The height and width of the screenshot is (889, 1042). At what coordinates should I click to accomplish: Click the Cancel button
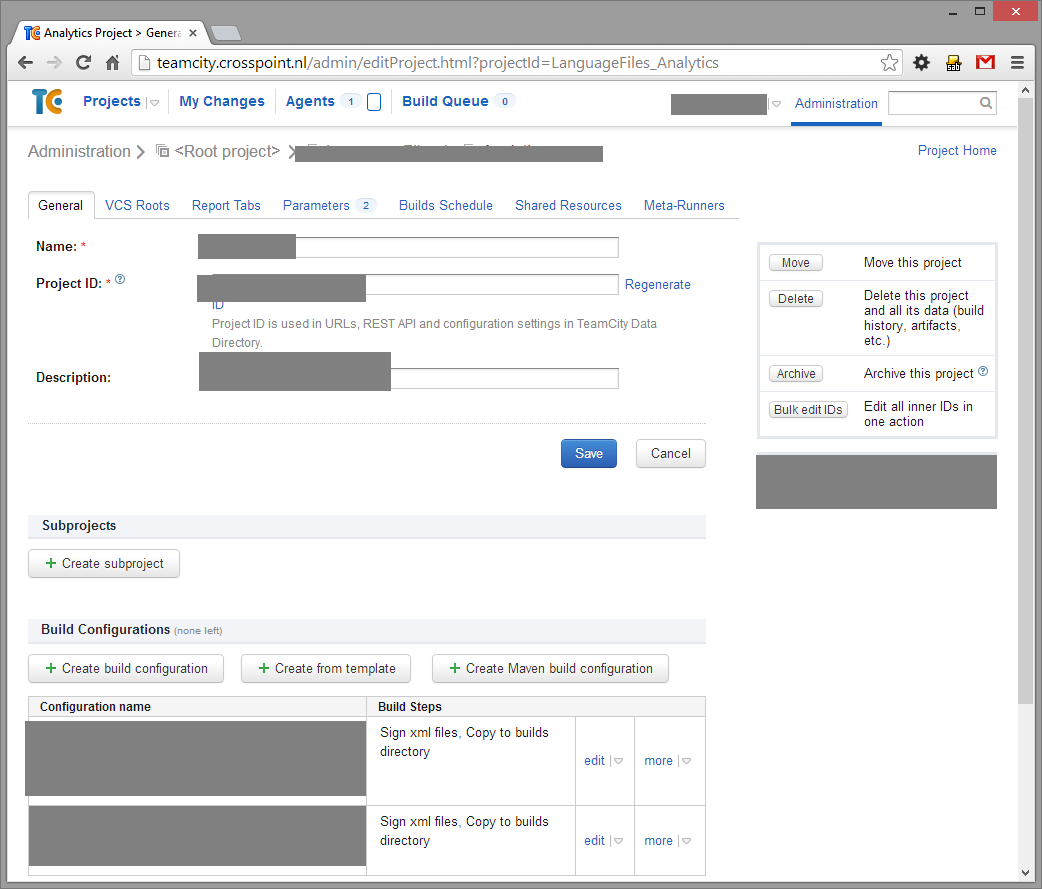[x=670, y=453]
